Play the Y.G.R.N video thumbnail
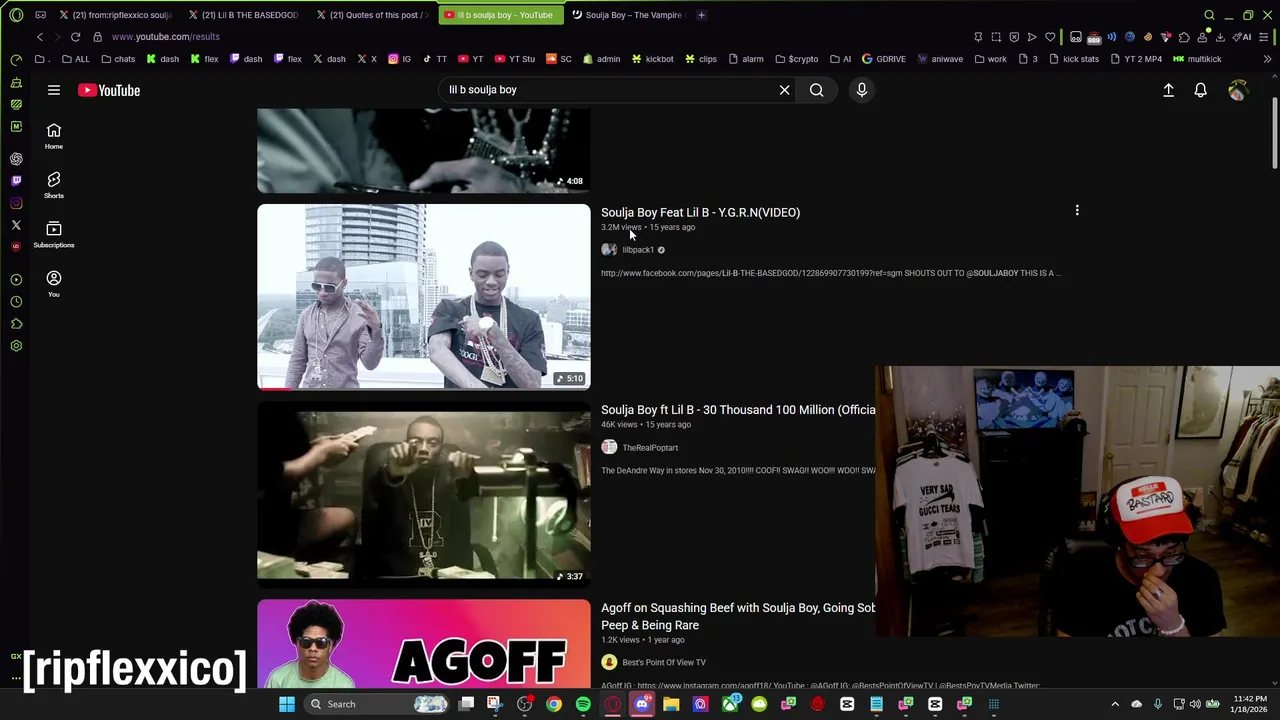This screenshot has height=720, width=1280. coord(424,296)
